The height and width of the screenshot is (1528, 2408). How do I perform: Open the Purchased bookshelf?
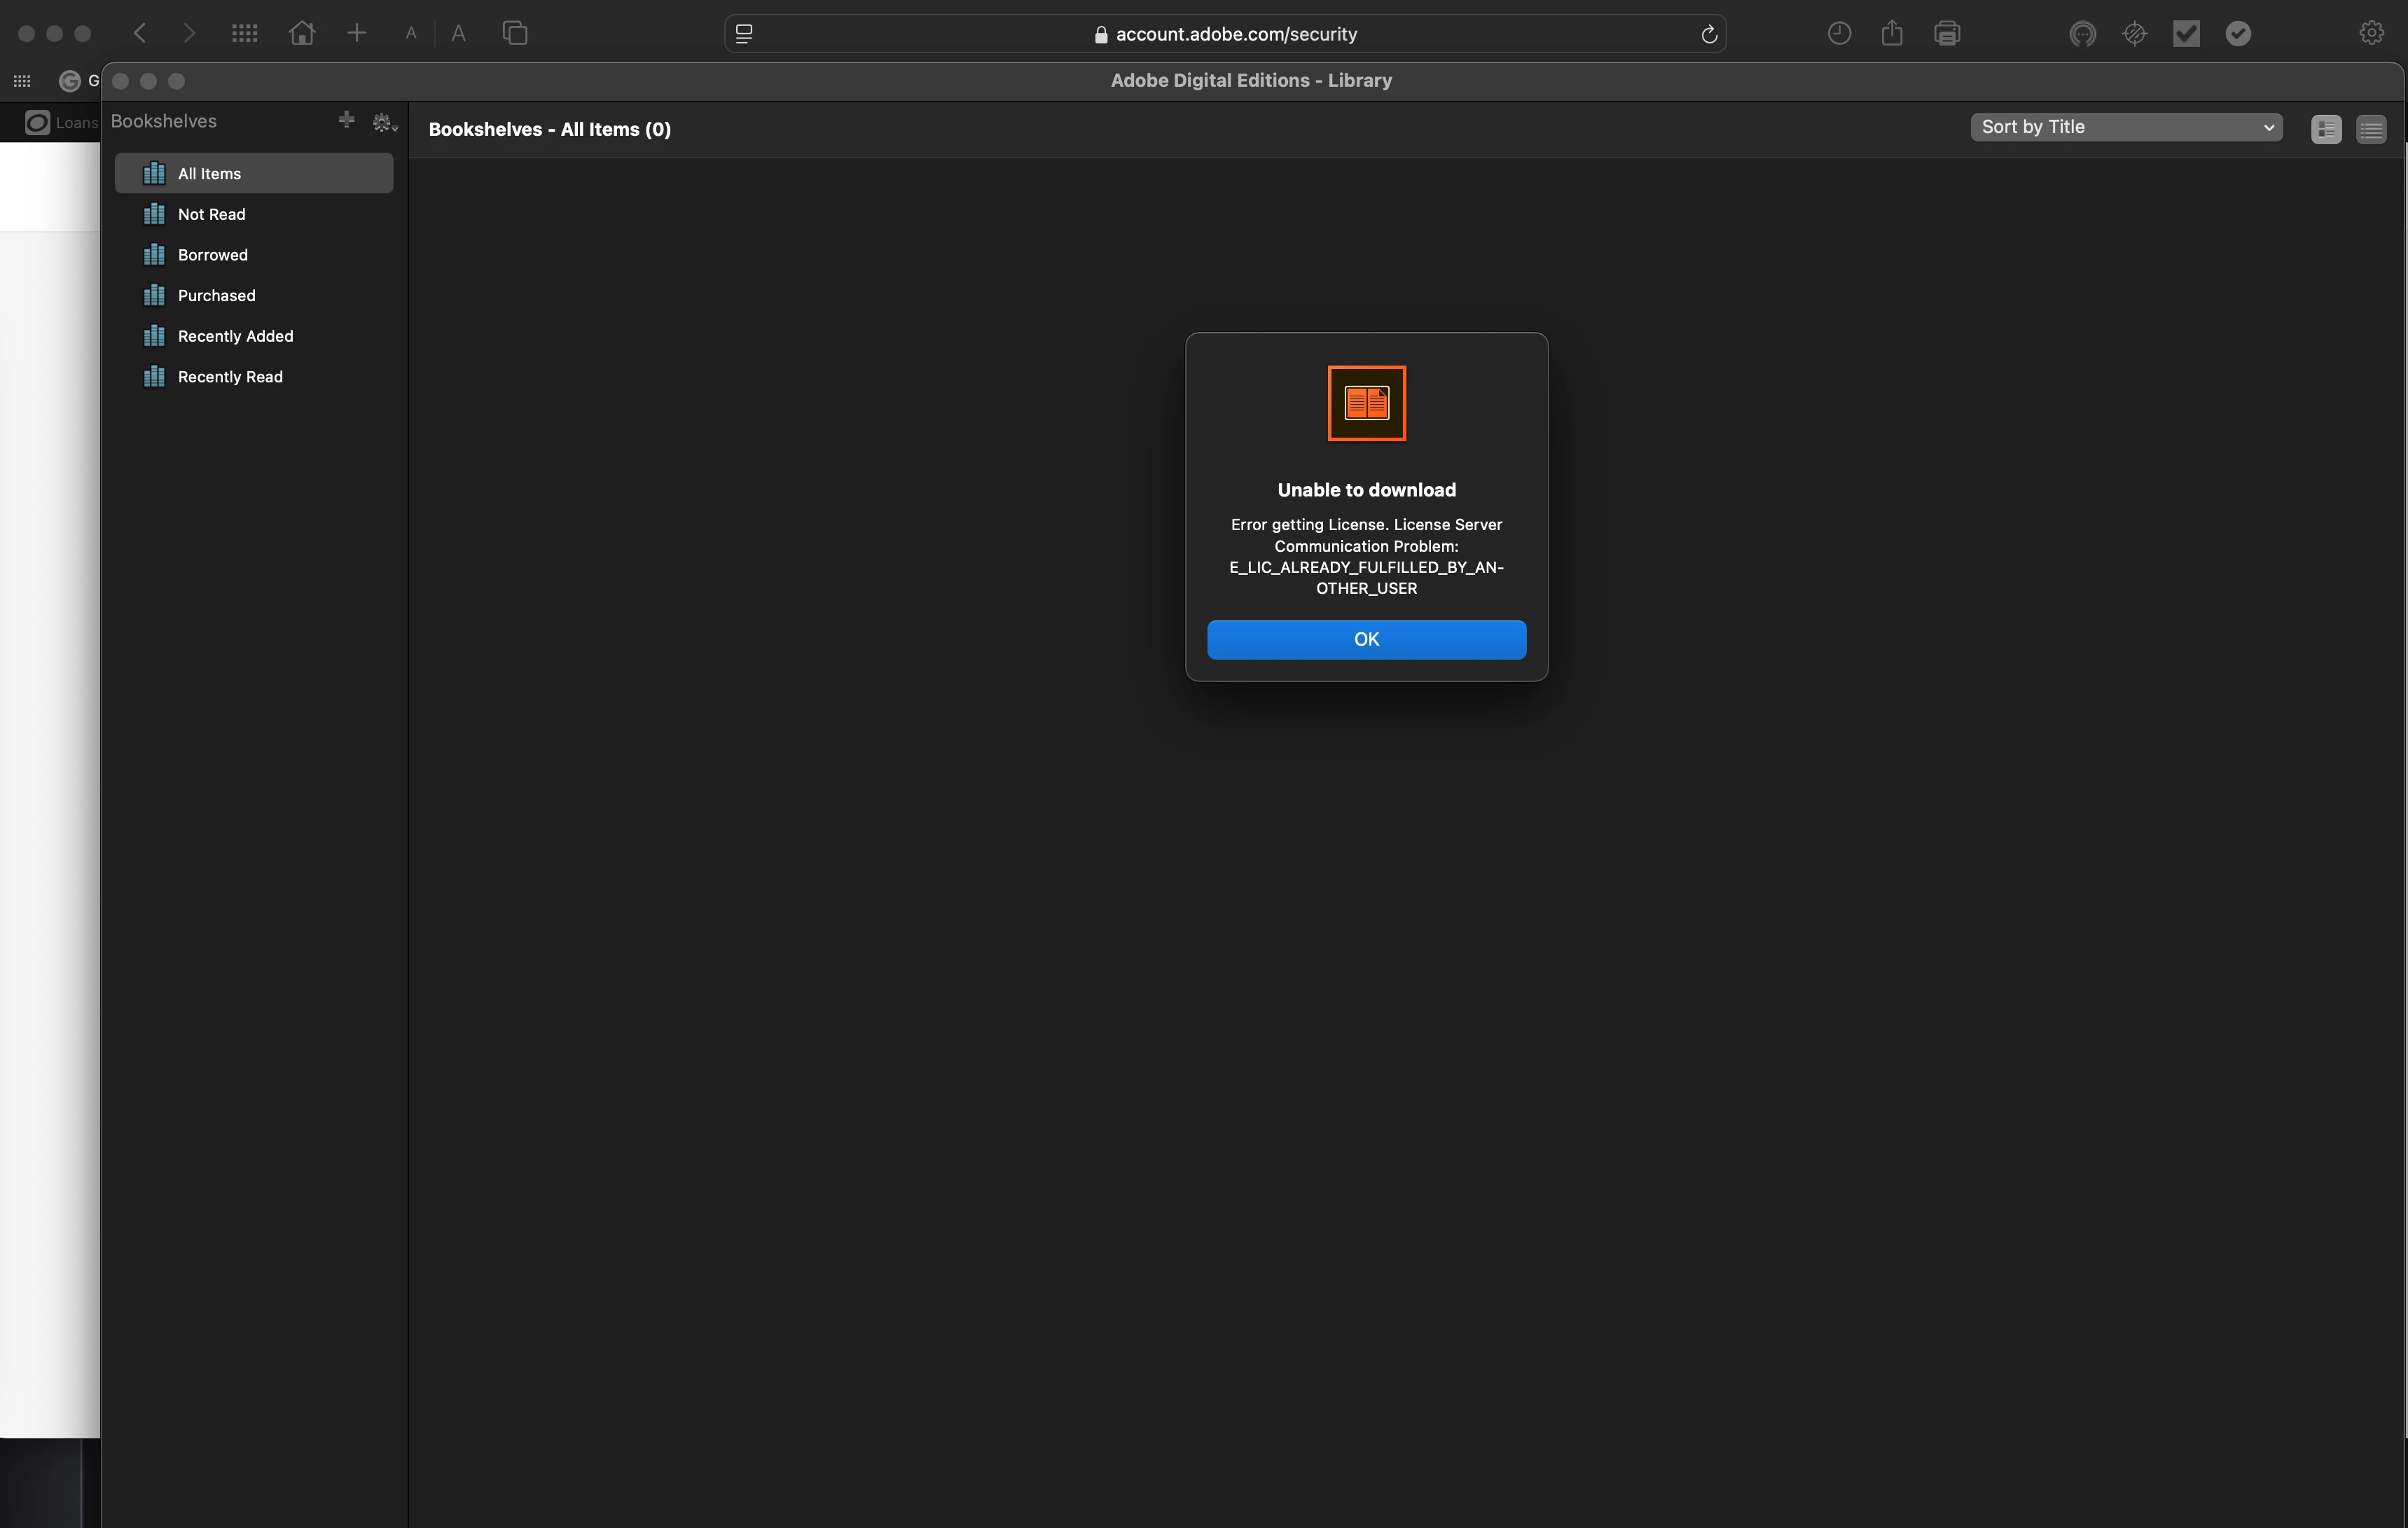[216, 296]
